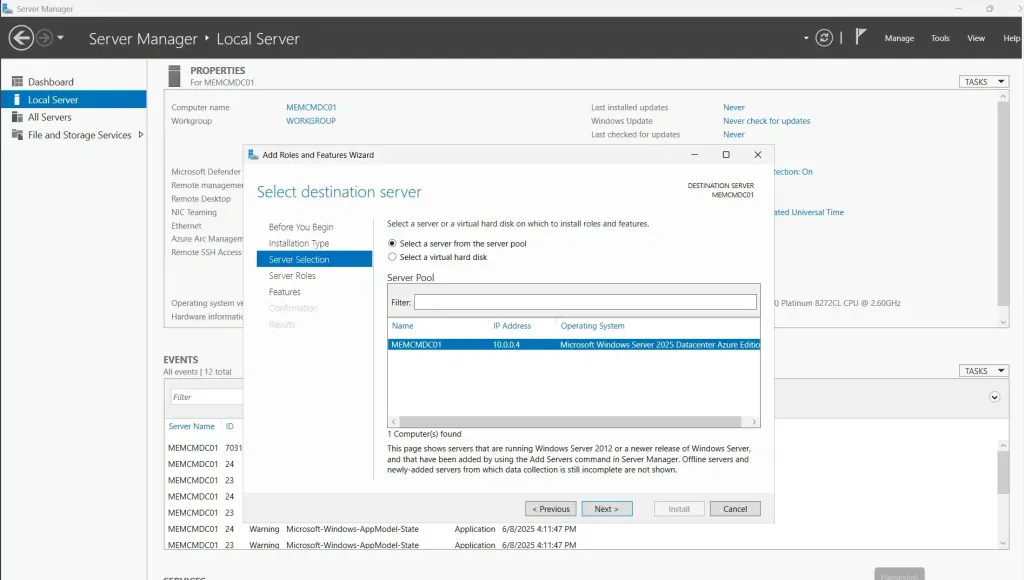
Task: Click Never check for updates link
Action: 766,121
